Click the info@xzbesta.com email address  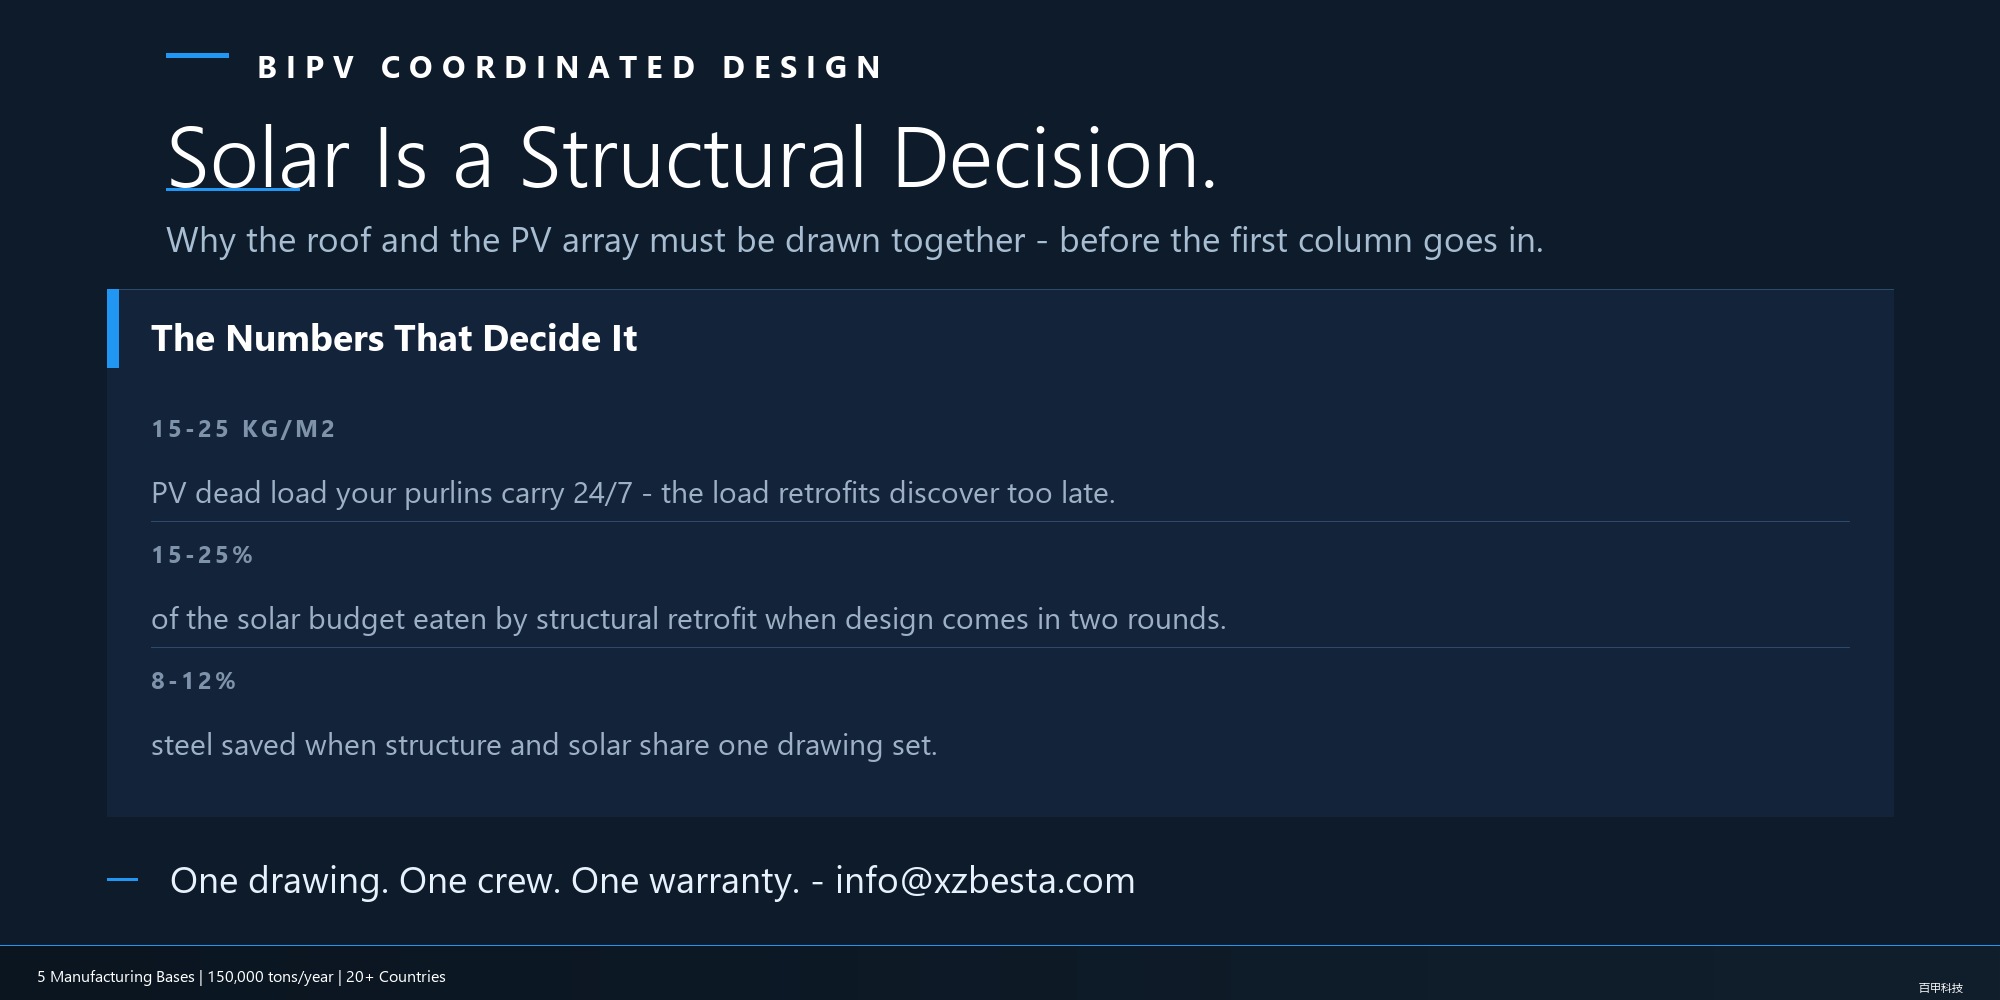coord(985,881)
